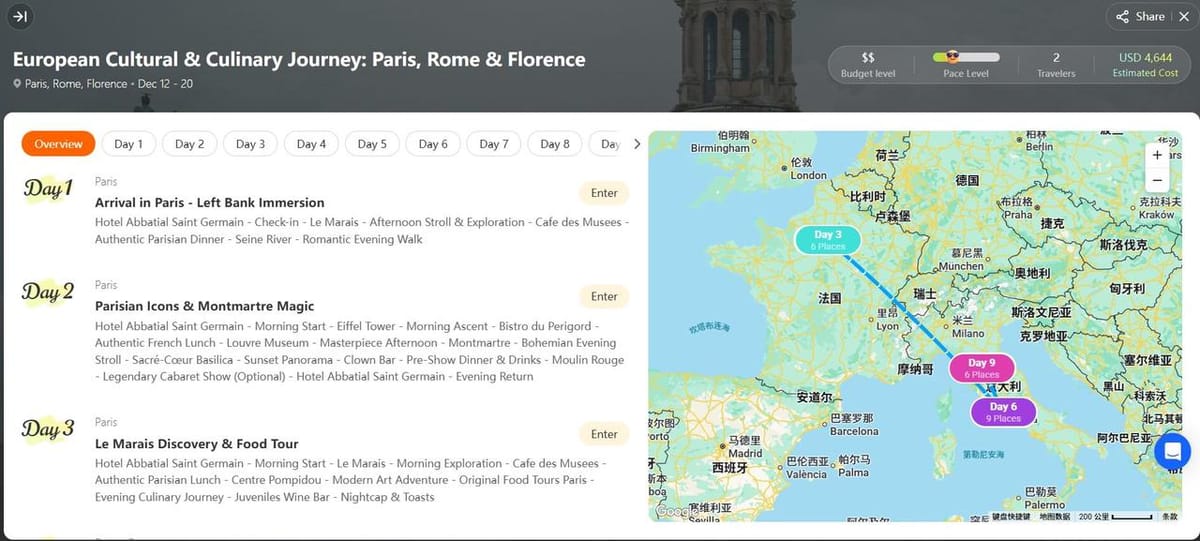Viewport: 1200px width, 541px height.
Task: Enter Day 3 Le Marais Discovery details
Action: point(604,434)
